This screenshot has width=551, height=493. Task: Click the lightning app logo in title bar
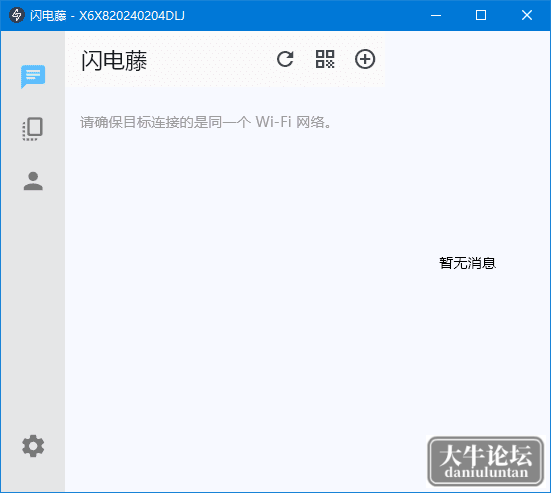click(17, 15)
